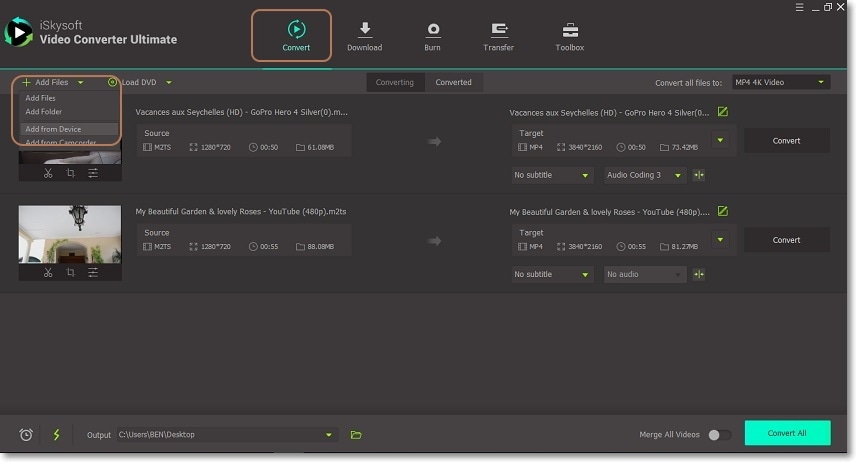Click the Load DVD disc icon
This screenshot has height=462, width=856.
[x=112, y=82]
